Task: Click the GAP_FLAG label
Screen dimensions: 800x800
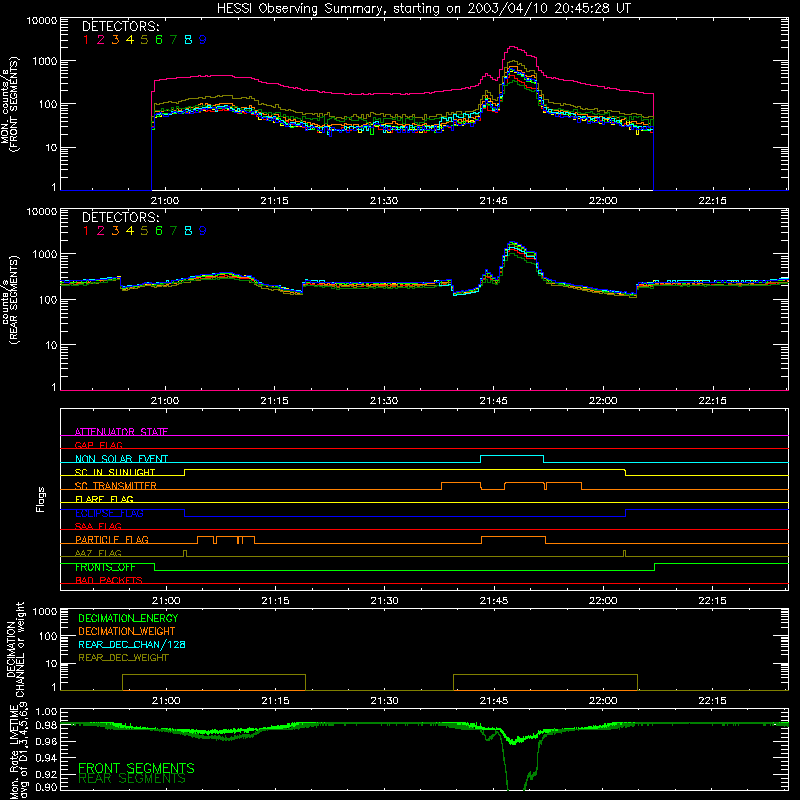Action: pos(98,445)
